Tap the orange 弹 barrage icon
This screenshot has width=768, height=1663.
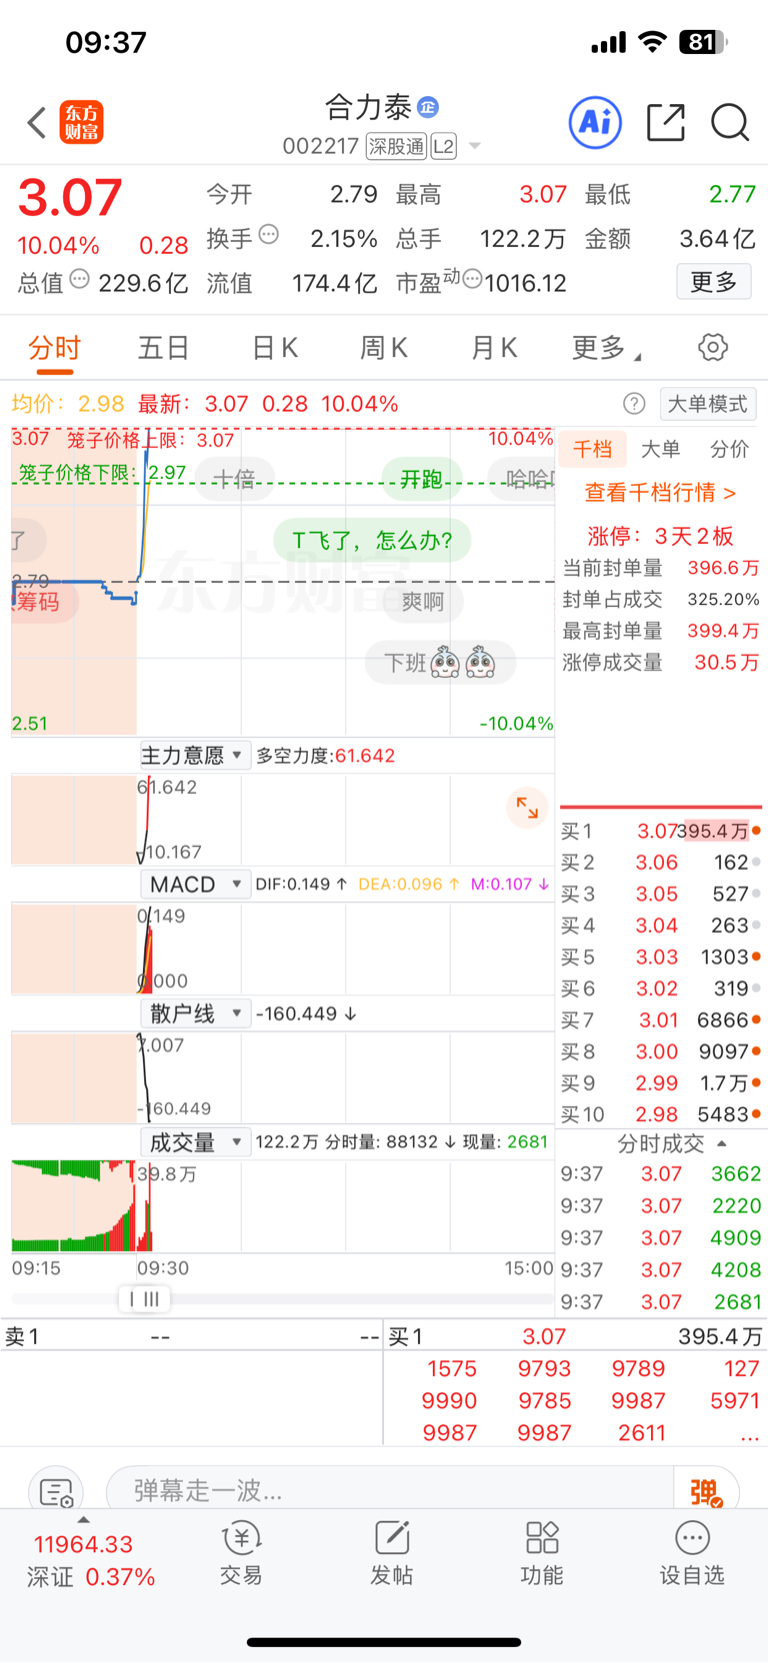(706, 1492)
